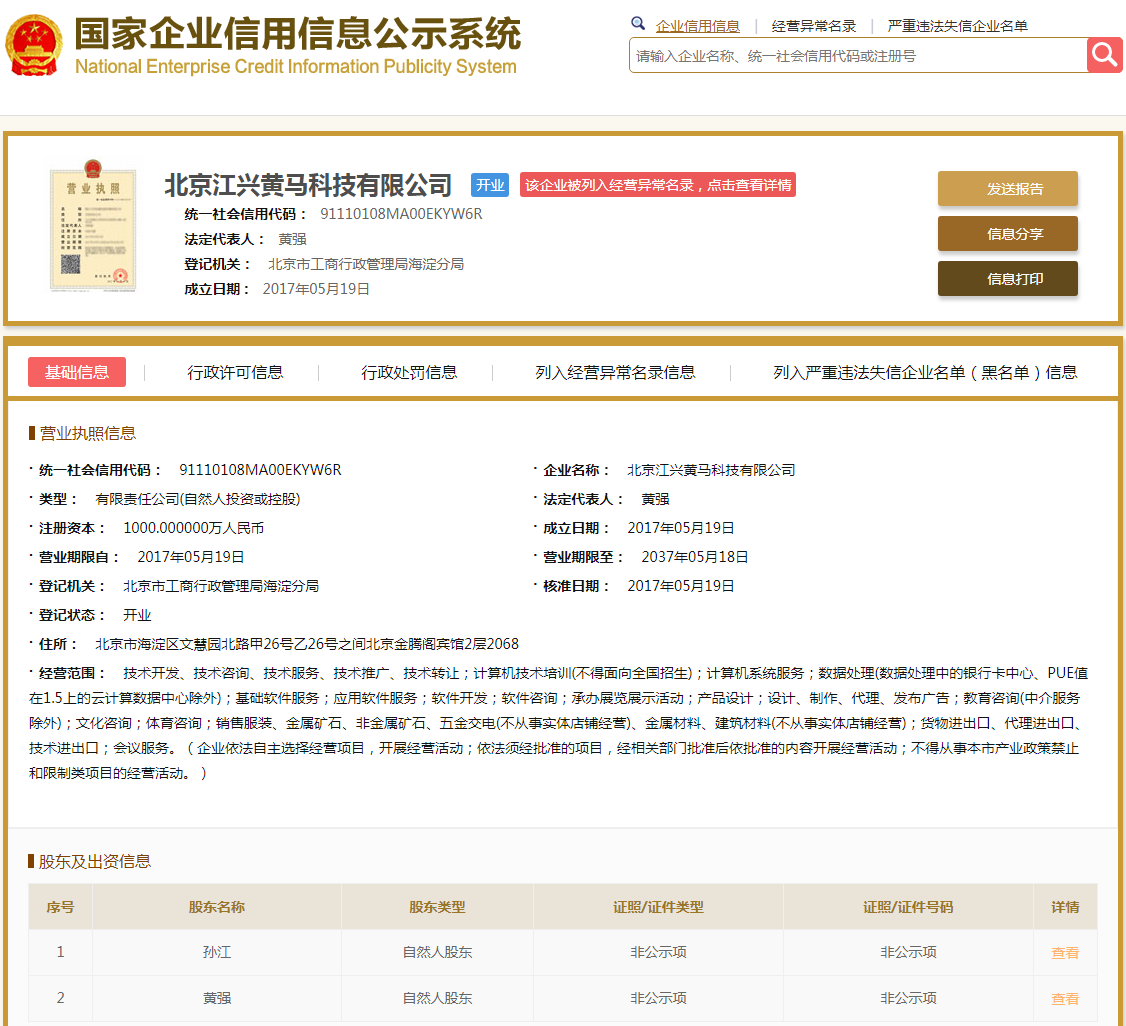The width and height of the screenshot is (1126, 1026).
Task: Click the 发送报告 button
Action: click(x=1007, y=189)
